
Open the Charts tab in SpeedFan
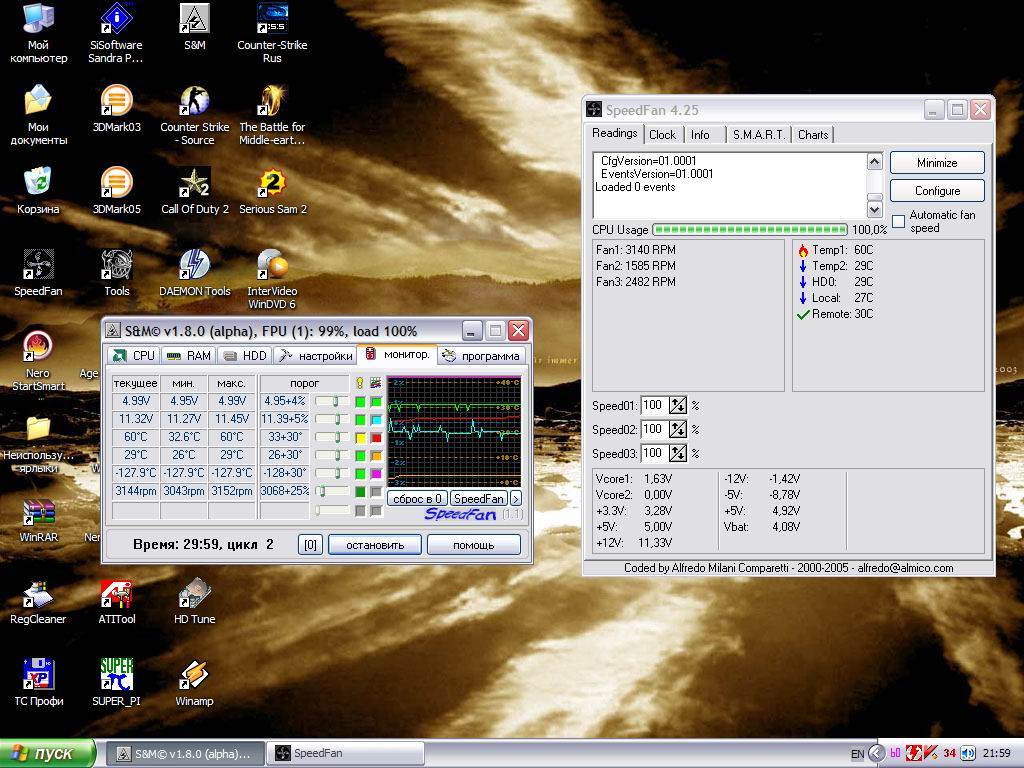813,135
